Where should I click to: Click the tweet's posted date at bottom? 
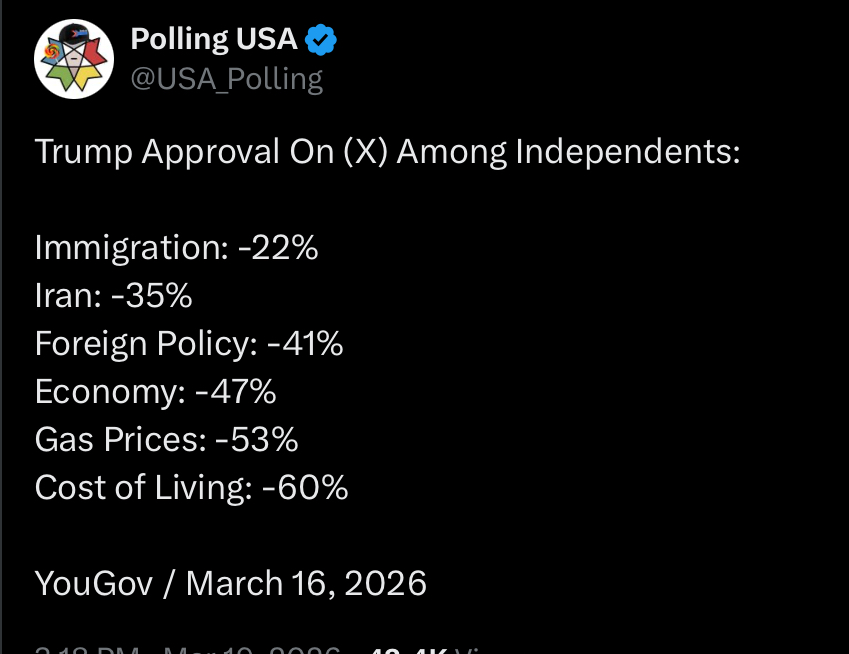point(250,648)
